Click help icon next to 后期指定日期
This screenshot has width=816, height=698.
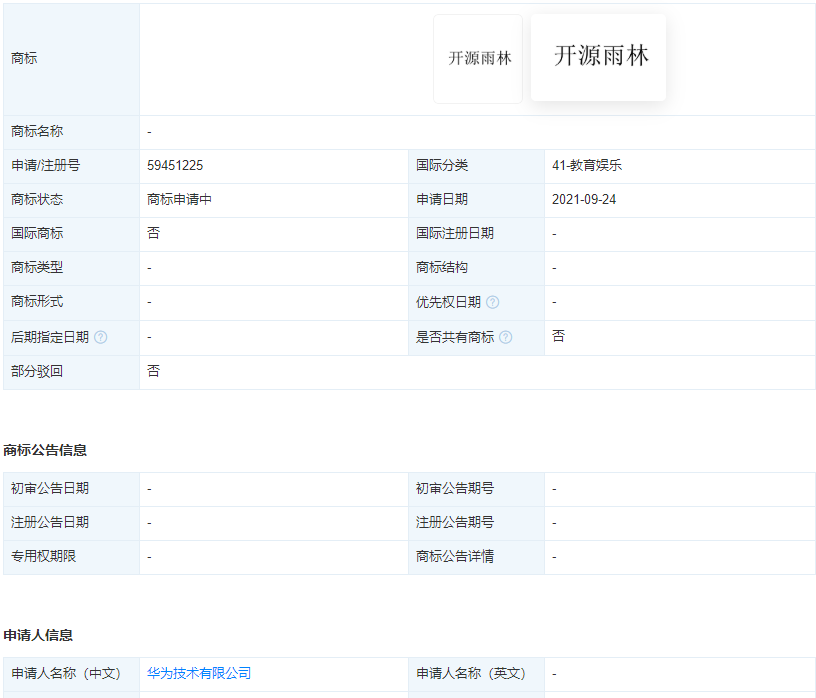coord(100,337)
